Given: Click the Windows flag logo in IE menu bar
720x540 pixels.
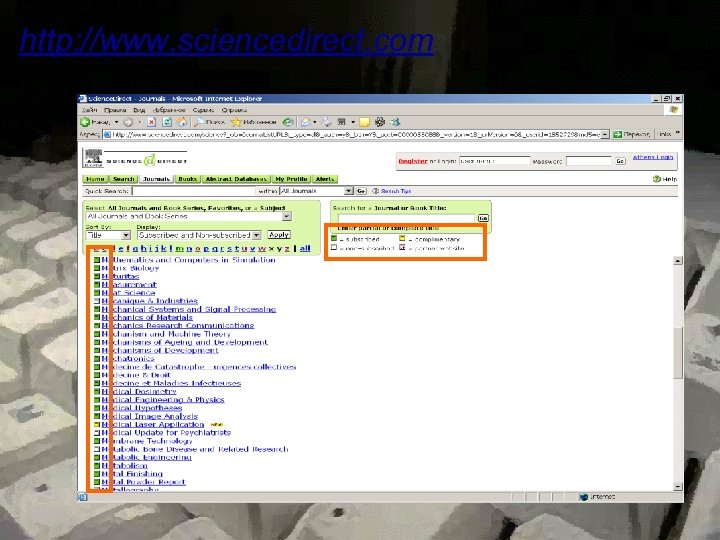Looking at the screenshot, I should (x=674, y=110).
